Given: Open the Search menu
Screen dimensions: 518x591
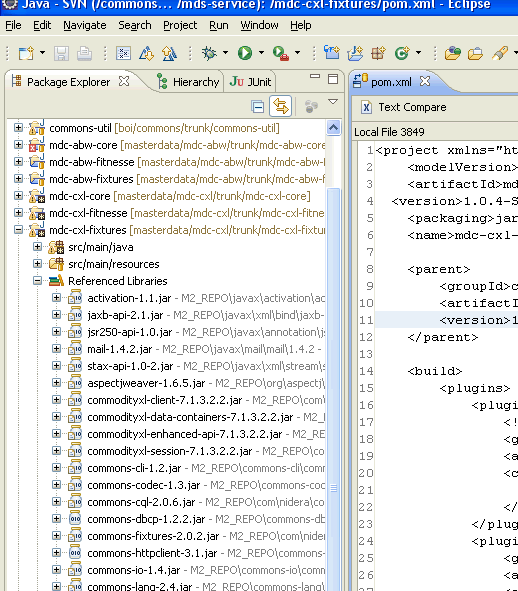Looking at the screenshot, I should [135, 25].
